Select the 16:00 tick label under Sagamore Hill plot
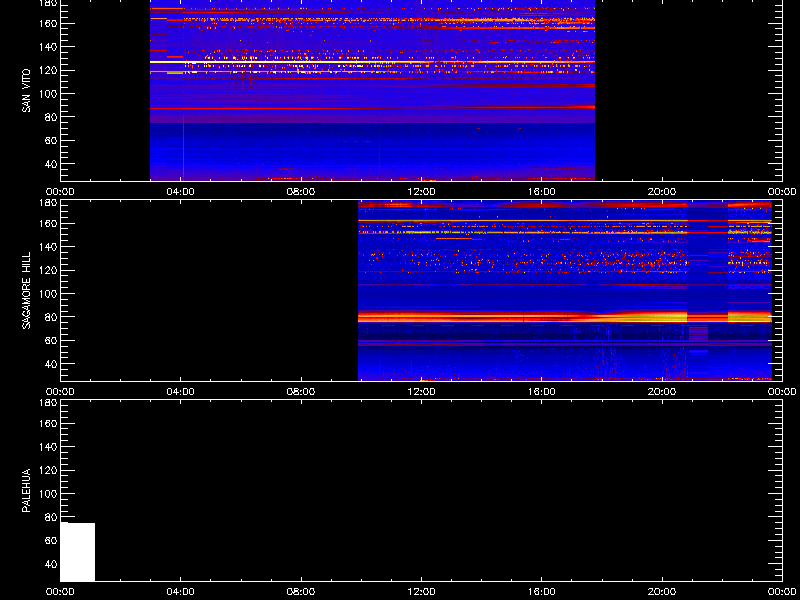800x600 pixels. [542, 392]
